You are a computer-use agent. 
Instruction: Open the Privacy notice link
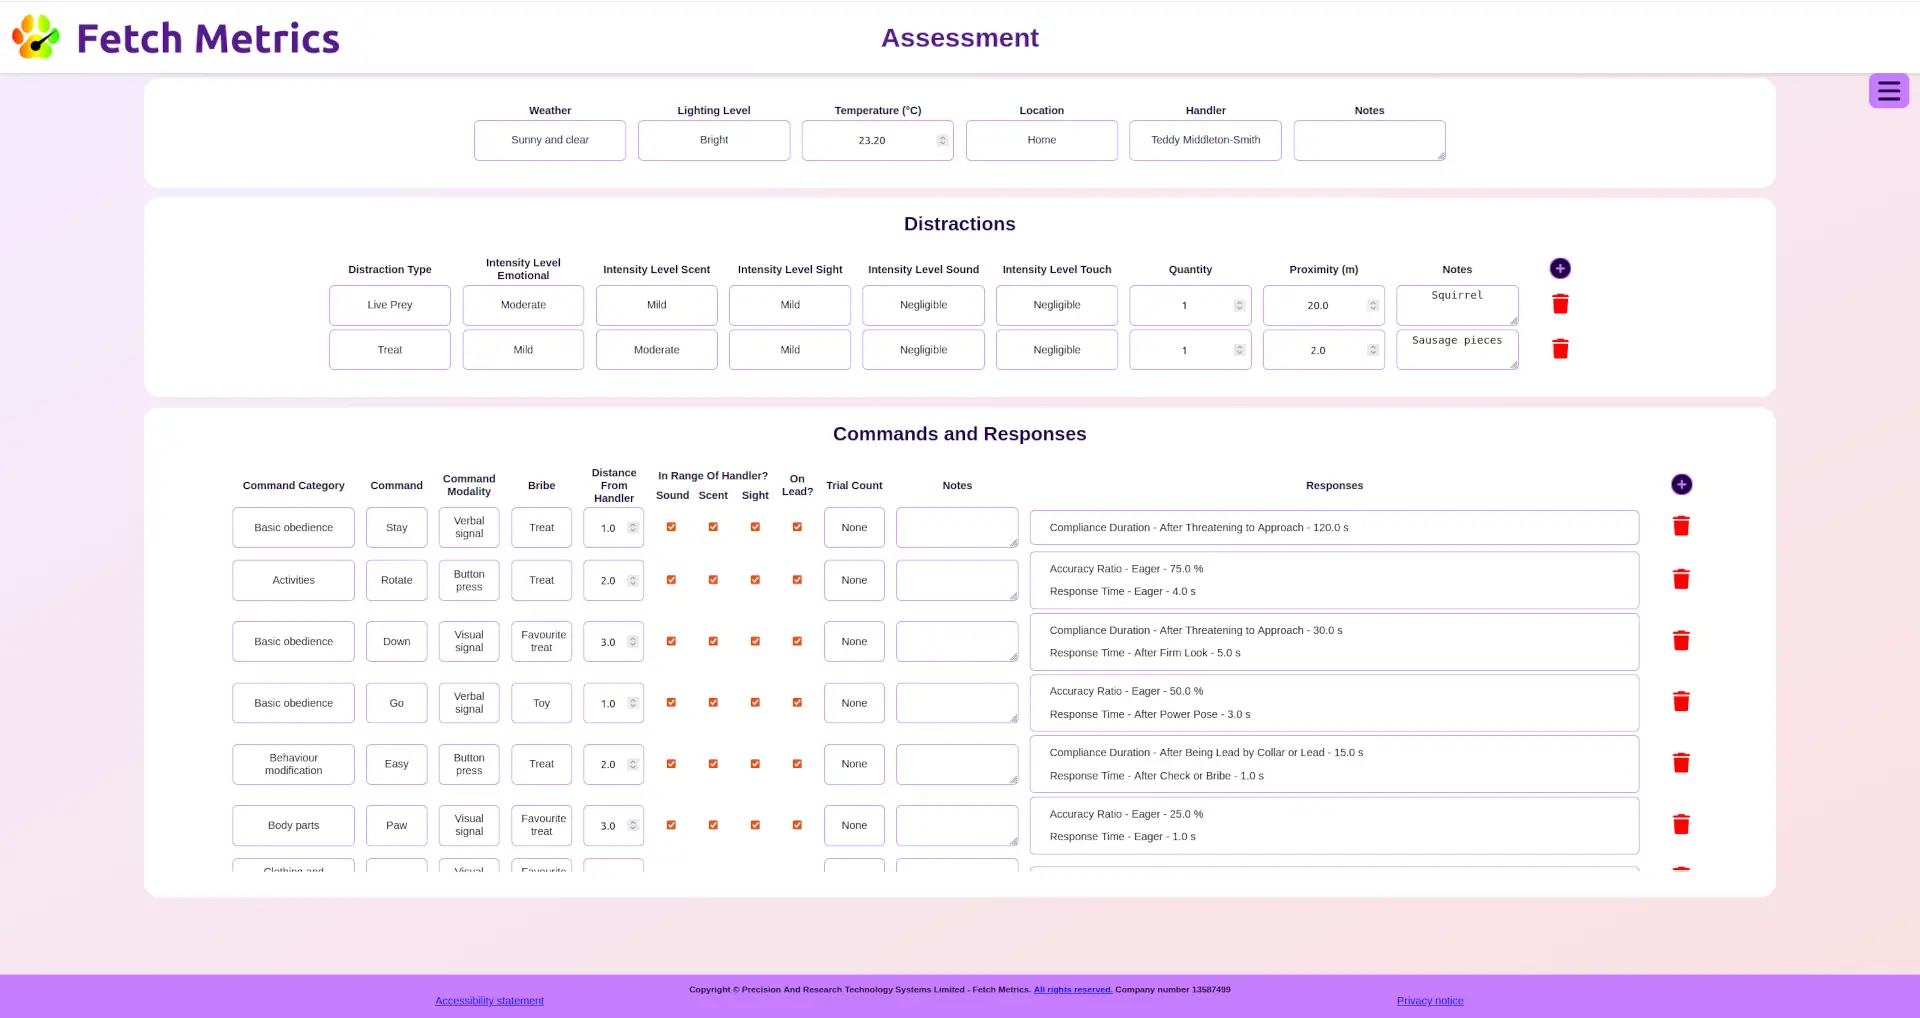point(1429,1001)
